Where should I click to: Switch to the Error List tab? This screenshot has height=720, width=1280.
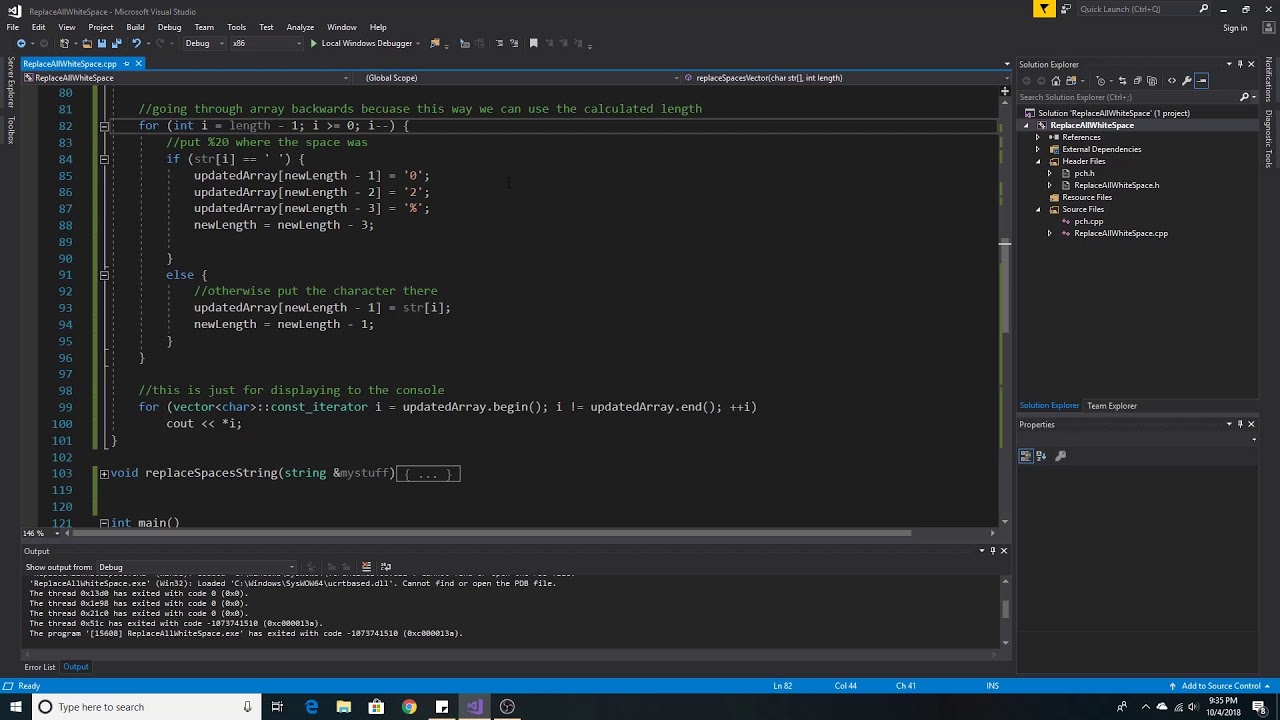(x=40, y=667)
